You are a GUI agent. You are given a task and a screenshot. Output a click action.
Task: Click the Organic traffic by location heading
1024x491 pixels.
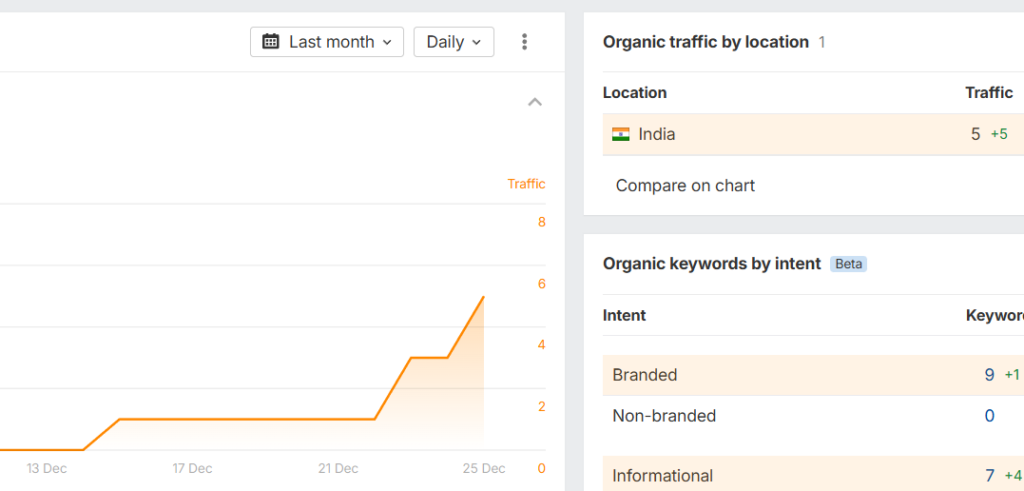coord(705,42)
